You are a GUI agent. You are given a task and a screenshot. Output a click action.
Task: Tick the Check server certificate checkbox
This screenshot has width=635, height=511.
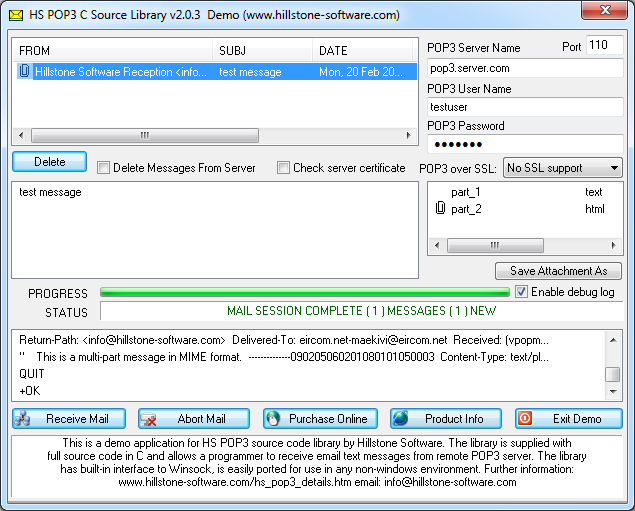click(283, 168)
